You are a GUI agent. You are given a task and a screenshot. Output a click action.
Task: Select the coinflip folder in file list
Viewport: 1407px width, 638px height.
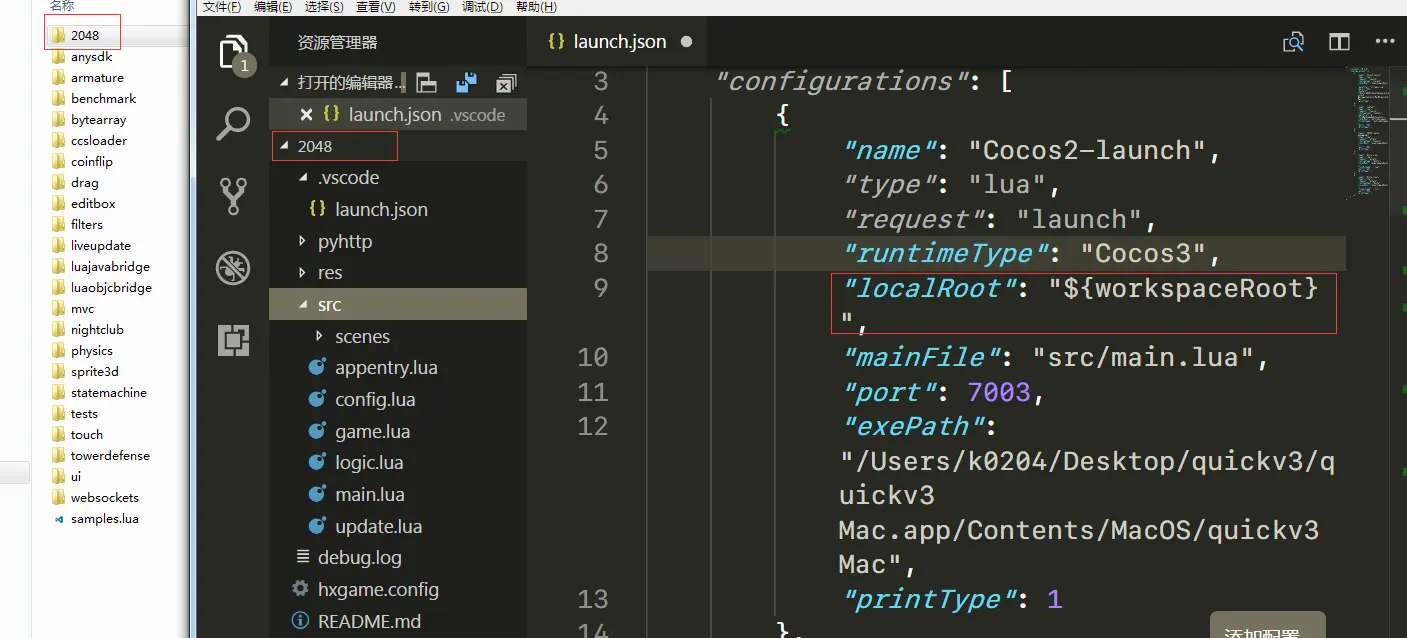(92, 162)
